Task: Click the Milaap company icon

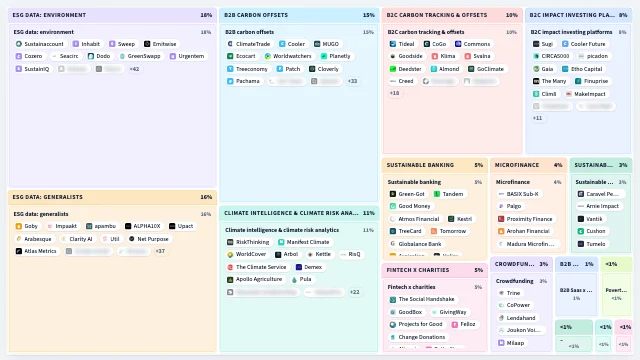Action: (501, 343)
